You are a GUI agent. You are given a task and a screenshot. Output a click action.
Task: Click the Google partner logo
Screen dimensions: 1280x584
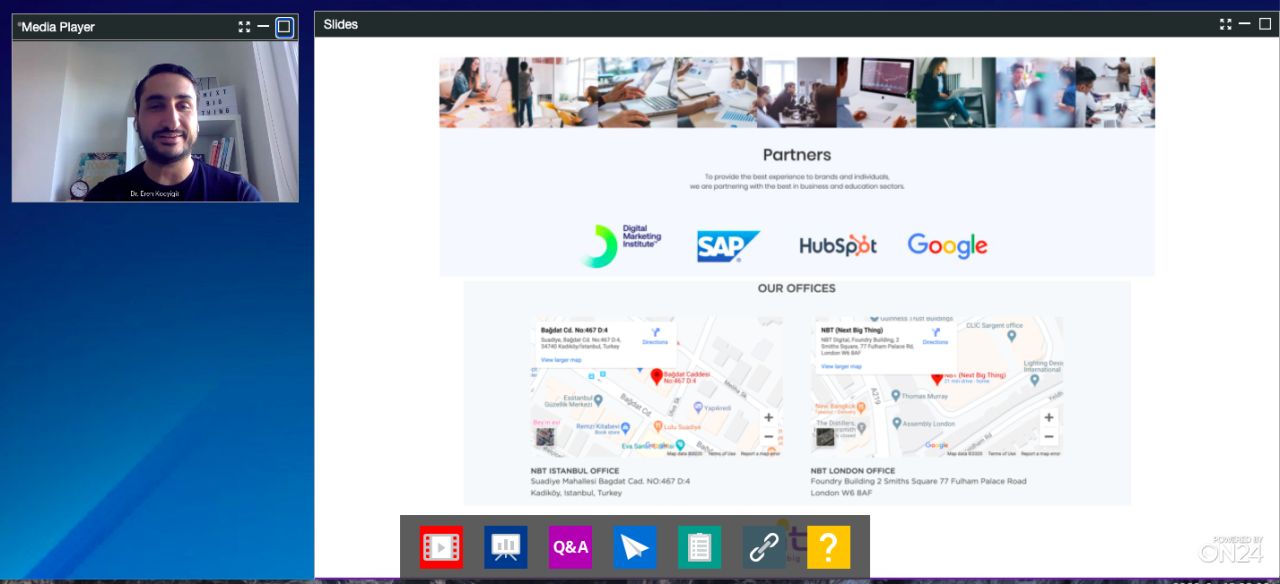[947, 245]
